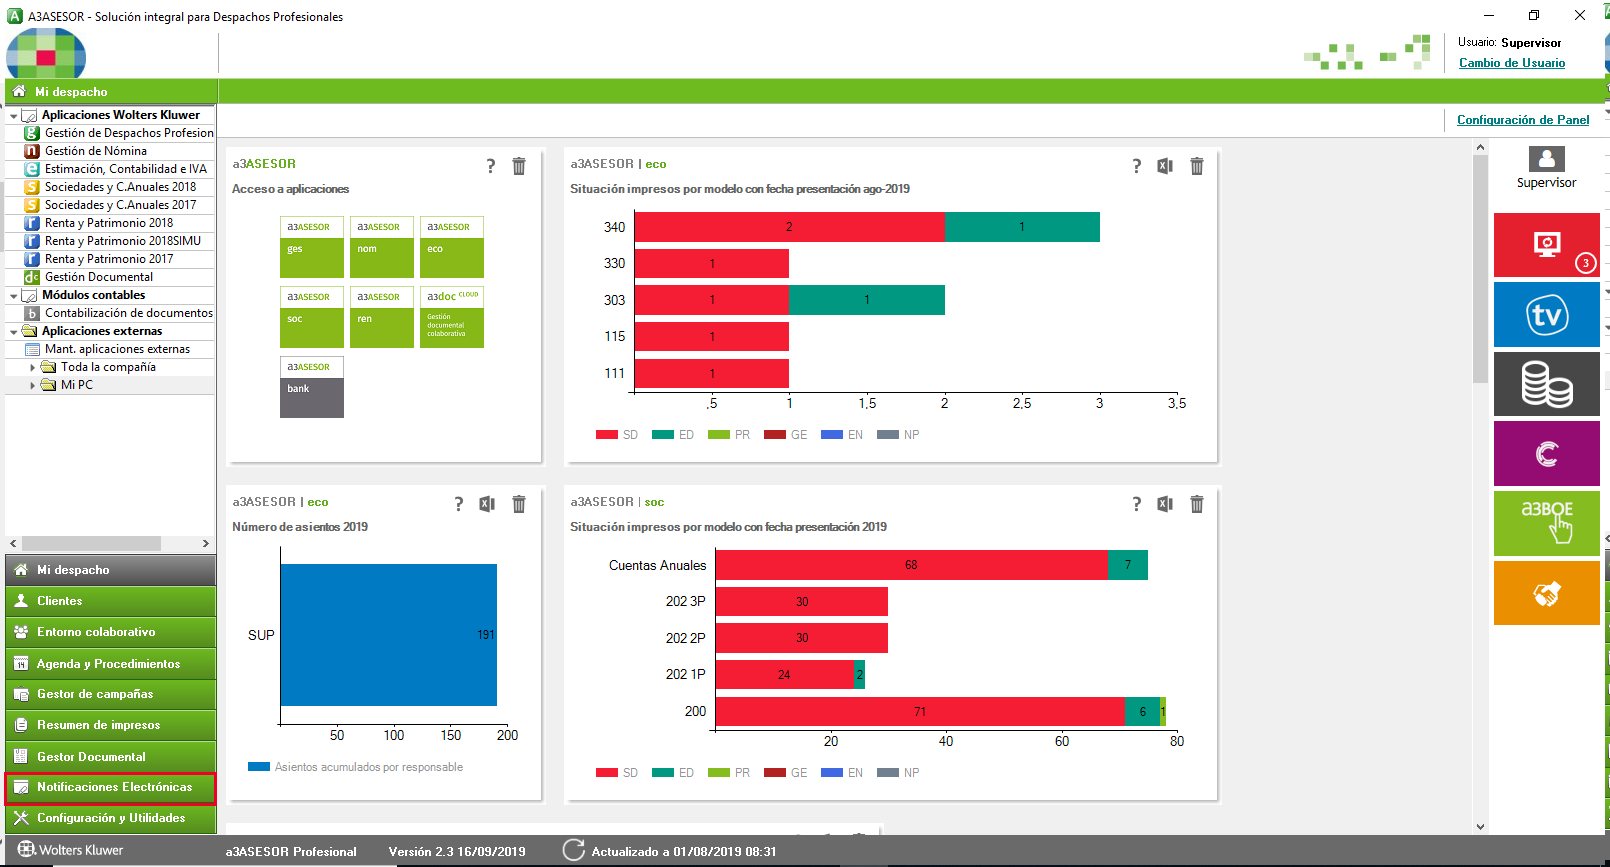
Task: Open the a3ASESOR bank application tile
Action: (312, 387)
